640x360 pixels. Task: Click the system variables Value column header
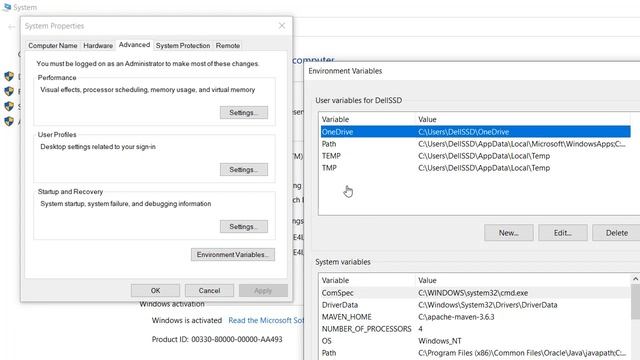click(523, 280)
